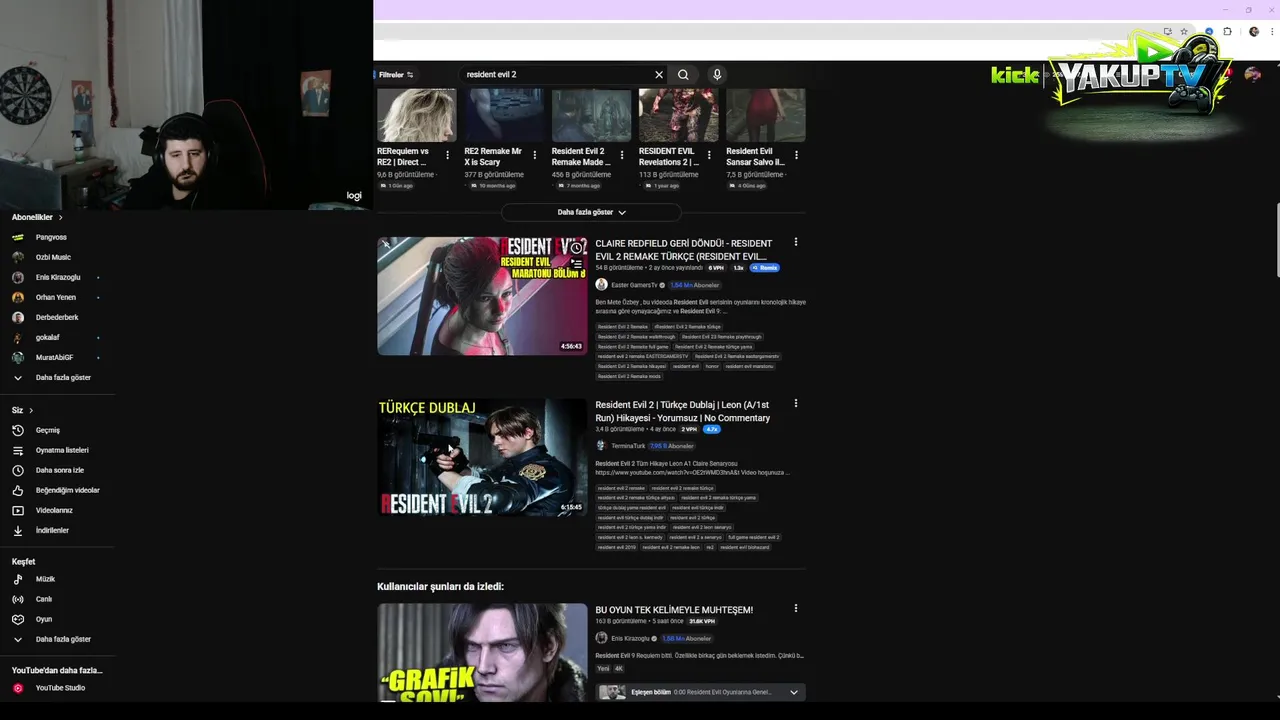Click tag "Resident Evil 2 Remake mods"

coord(629,376)
